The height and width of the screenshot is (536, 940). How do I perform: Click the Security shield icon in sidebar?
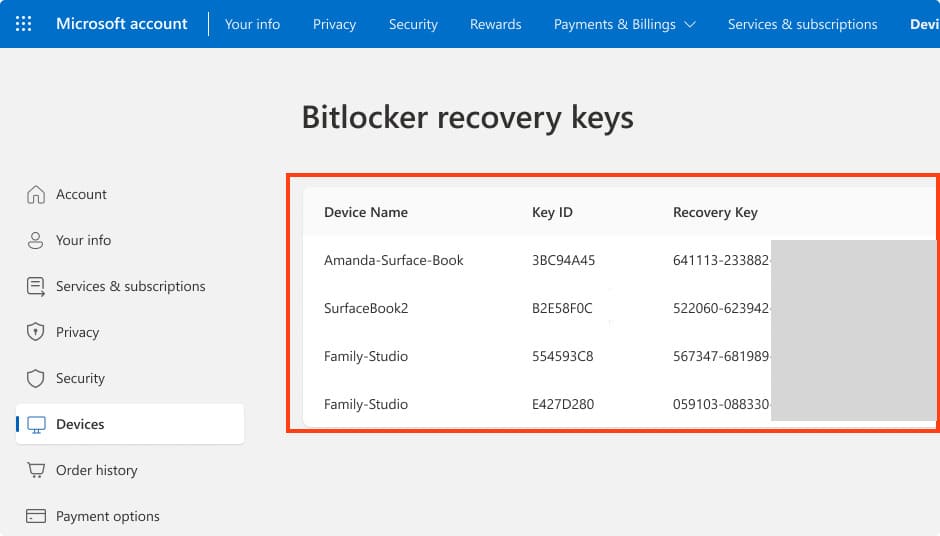click(x=36, y=378)
